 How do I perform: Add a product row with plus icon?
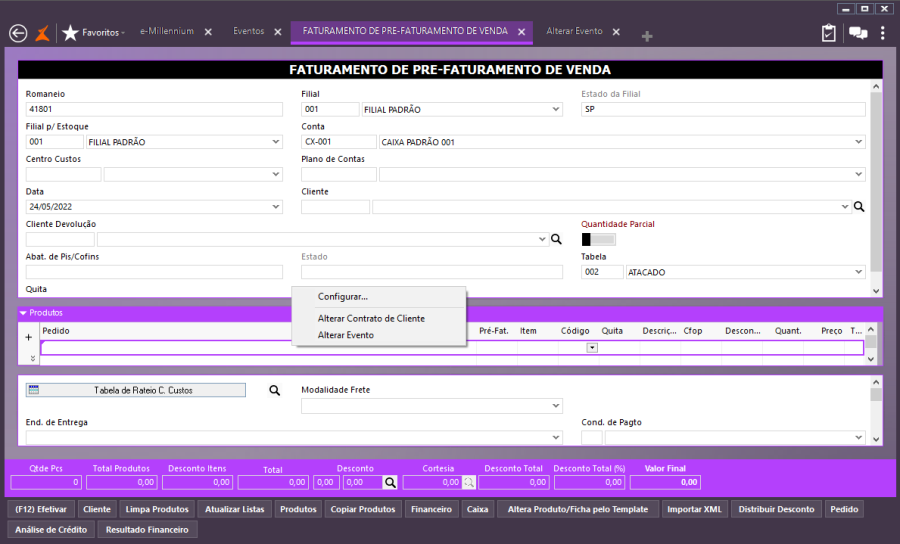(29, 337)
